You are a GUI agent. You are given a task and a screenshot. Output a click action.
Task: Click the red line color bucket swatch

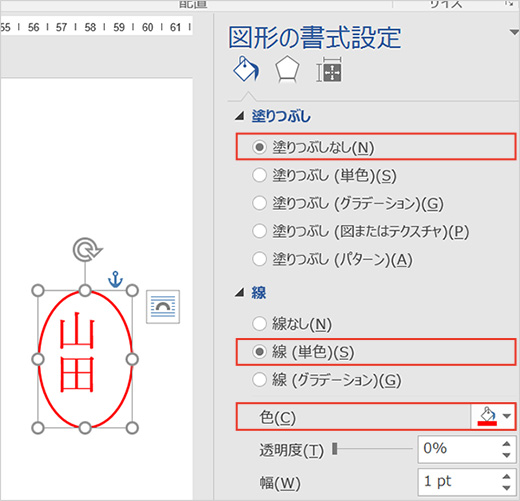click(x=487, y=416)
